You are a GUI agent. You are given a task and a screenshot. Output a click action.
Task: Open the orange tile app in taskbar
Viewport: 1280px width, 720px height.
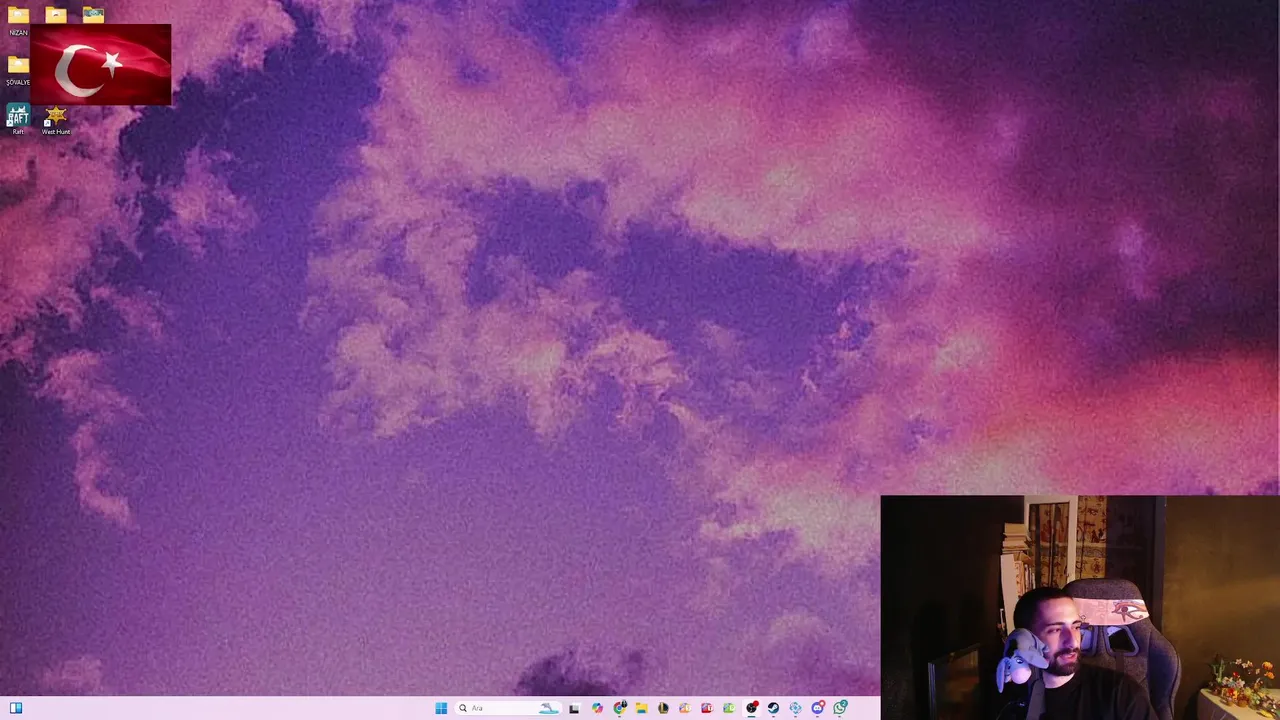pos(684,708)
